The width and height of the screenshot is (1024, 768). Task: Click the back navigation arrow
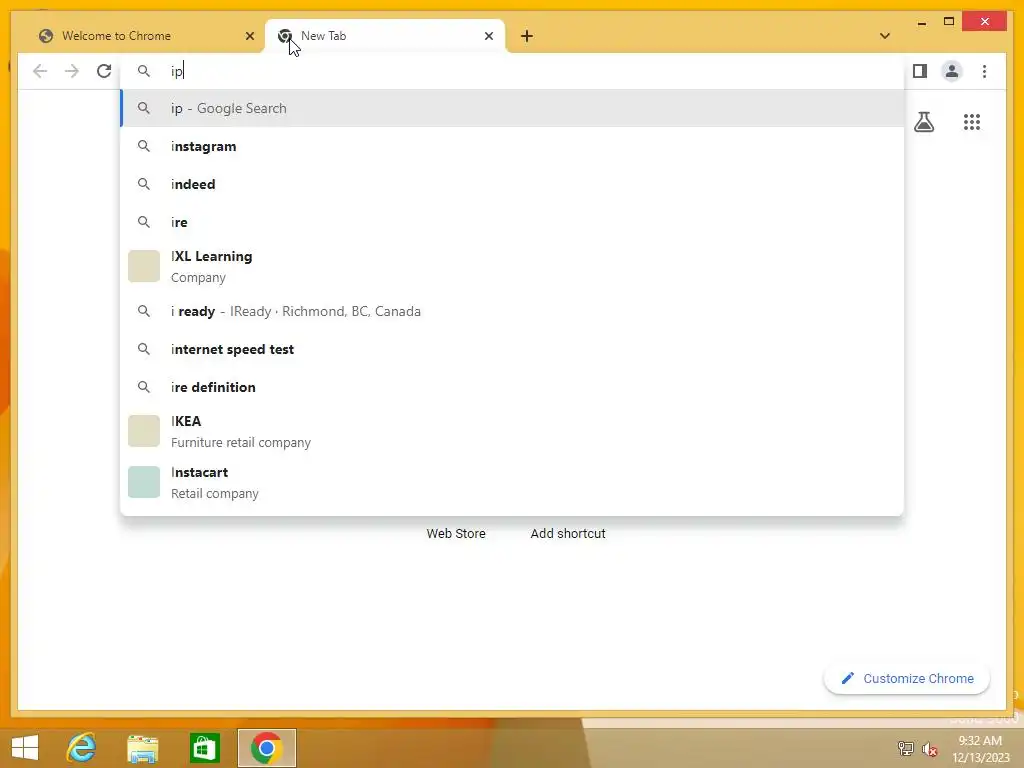click(x=40, y=71)
